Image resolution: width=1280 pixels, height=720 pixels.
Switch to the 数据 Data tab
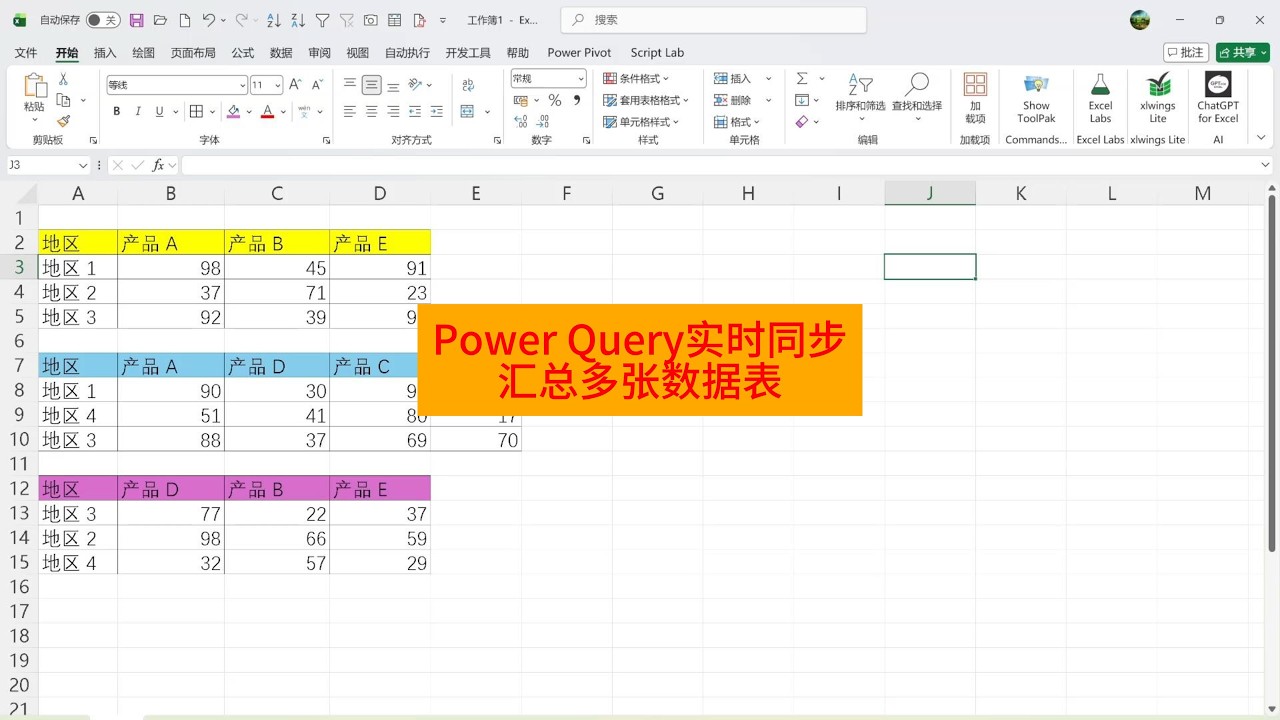[x=281, y=53]
